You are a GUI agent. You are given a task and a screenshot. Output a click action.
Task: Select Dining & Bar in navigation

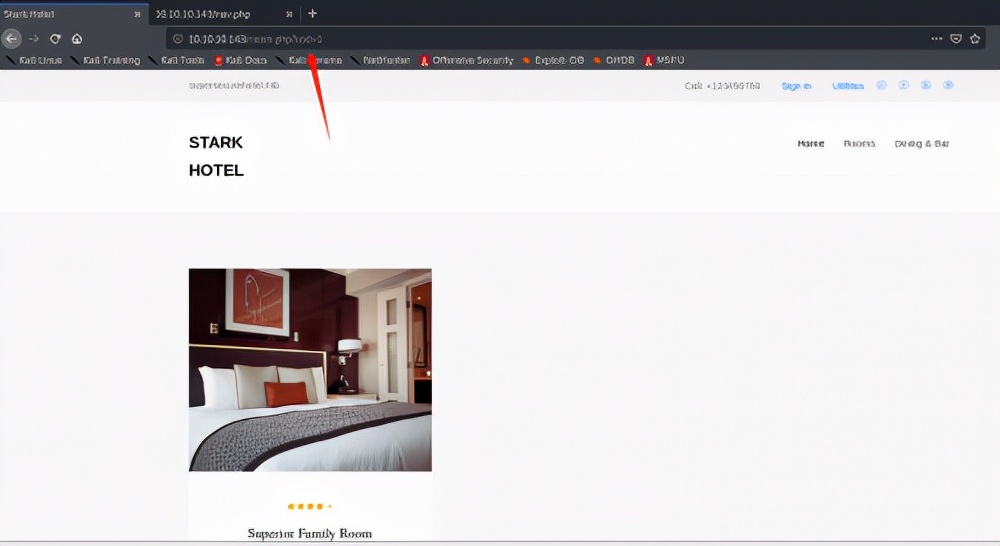(x=922, y=144)
